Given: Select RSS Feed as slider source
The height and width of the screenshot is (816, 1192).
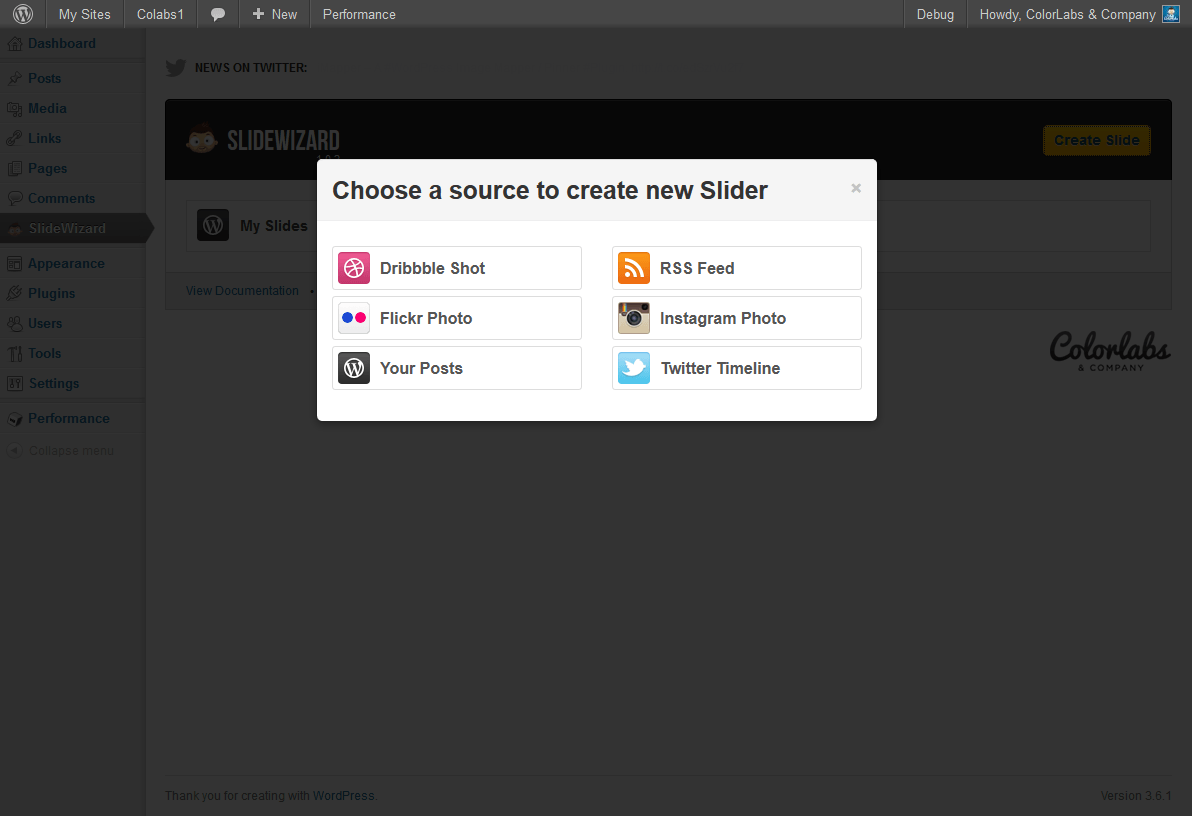Looking at the screenshot, I should point(737,268).
